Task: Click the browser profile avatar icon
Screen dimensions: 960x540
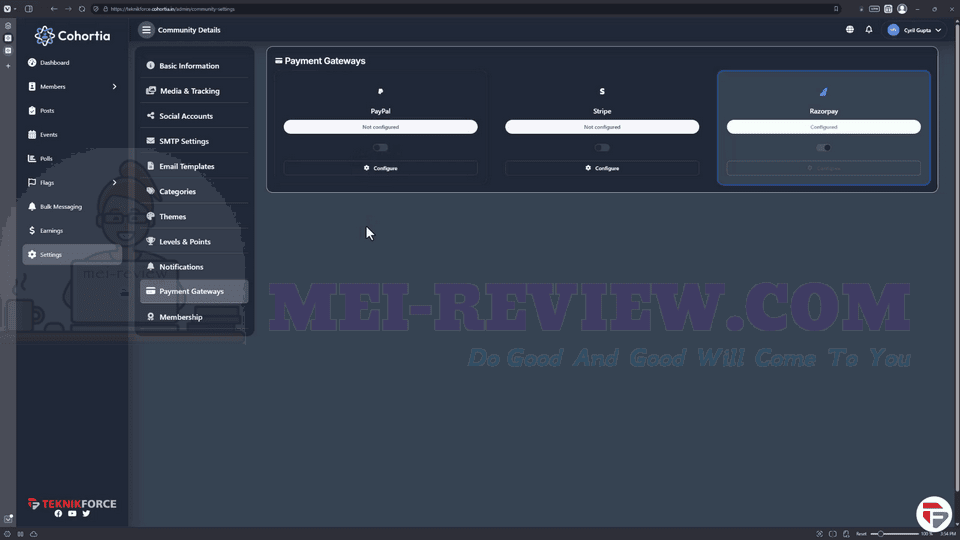Action: (x=902, y=9)
